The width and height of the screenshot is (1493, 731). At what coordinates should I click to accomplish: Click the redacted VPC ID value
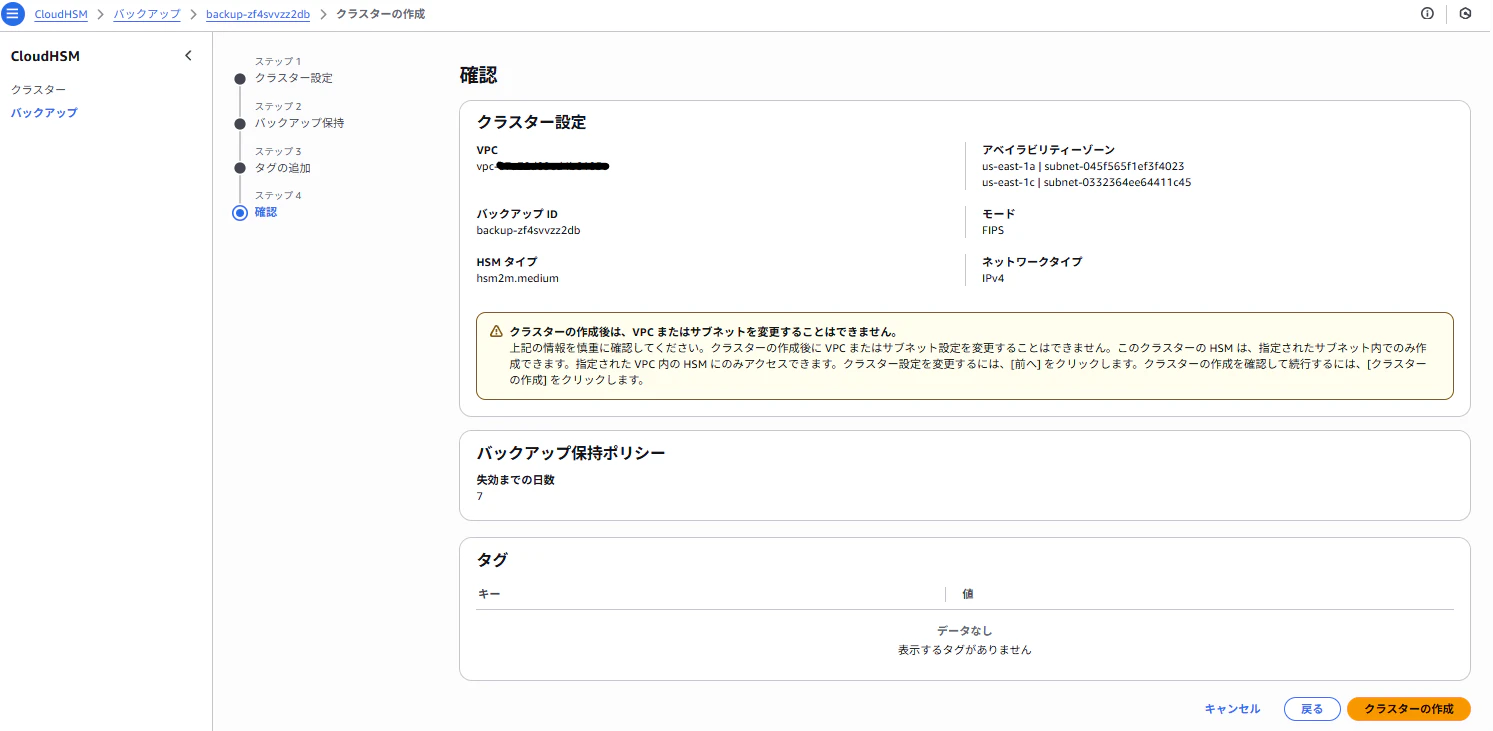coord(543,166)
